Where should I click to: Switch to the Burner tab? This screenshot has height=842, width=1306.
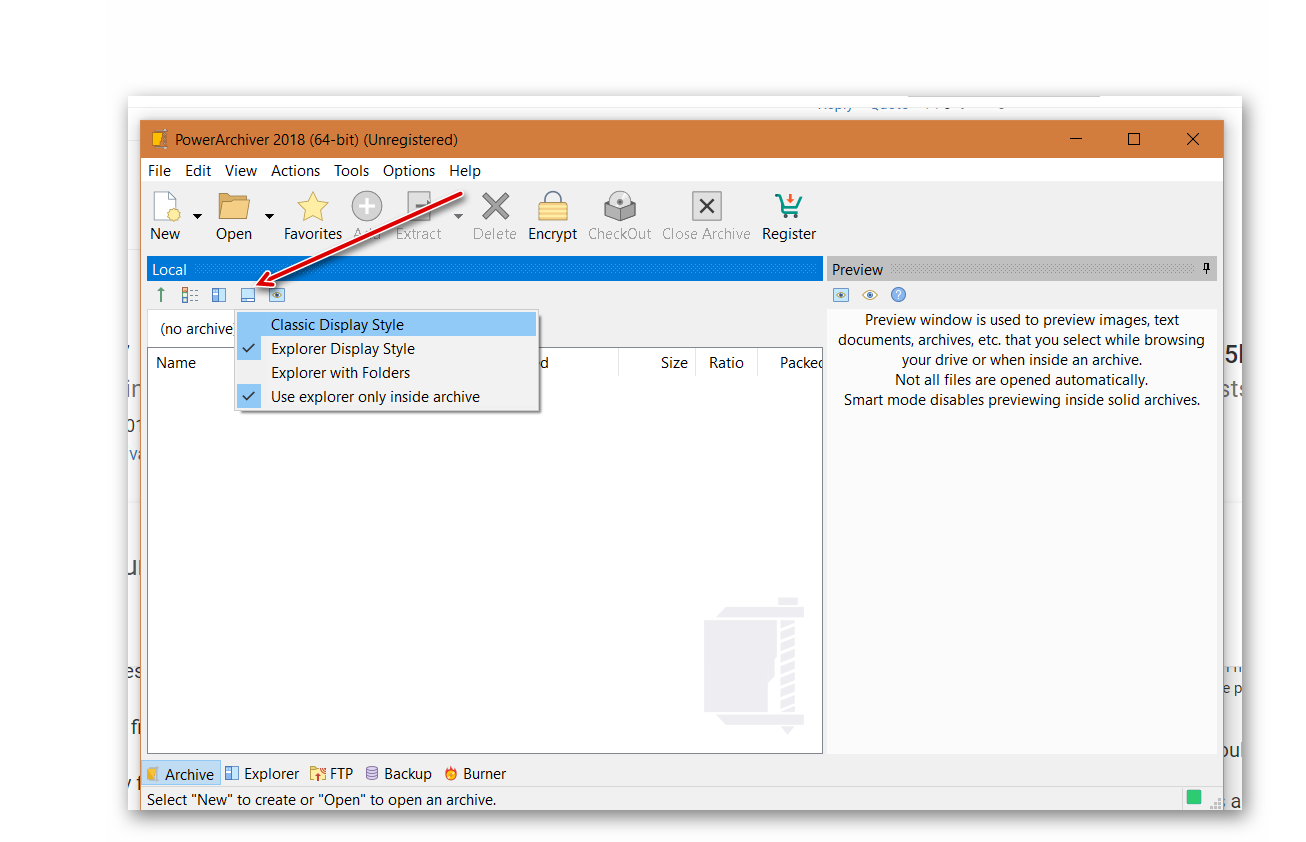click(x=475, y=774)
